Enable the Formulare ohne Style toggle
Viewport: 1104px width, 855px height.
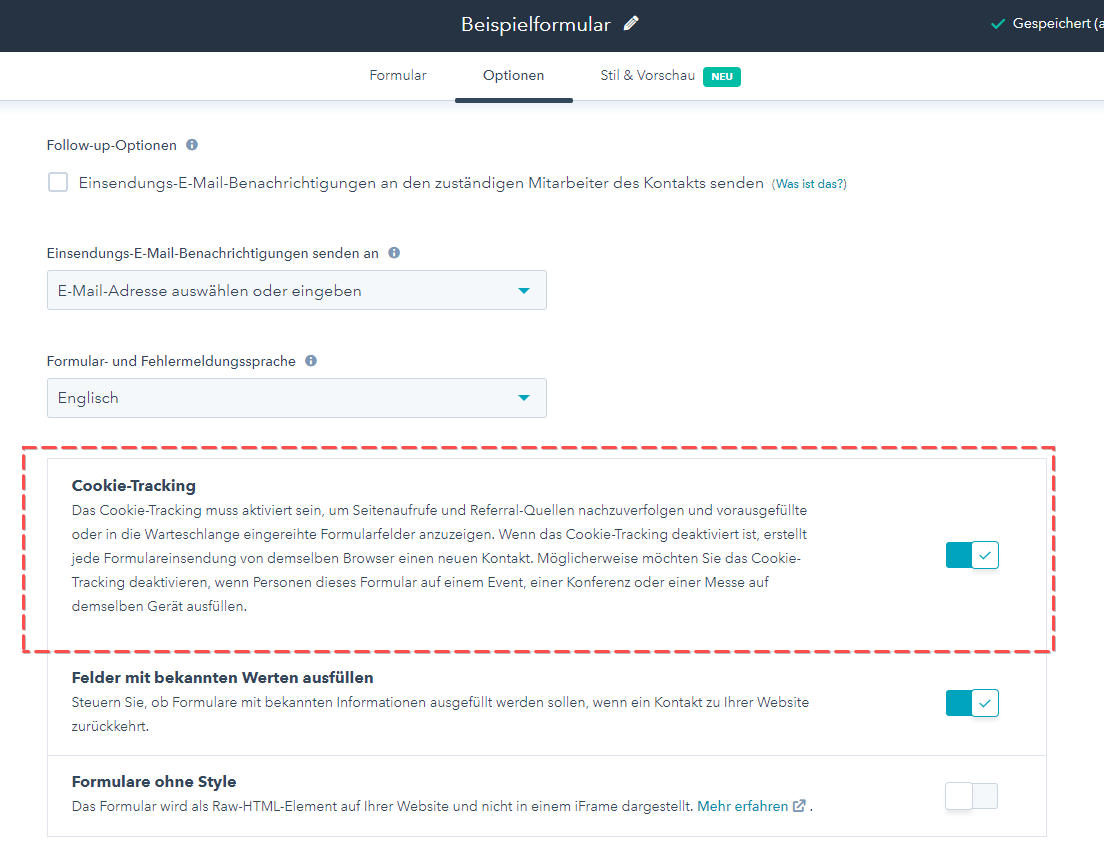click(972, 796)
